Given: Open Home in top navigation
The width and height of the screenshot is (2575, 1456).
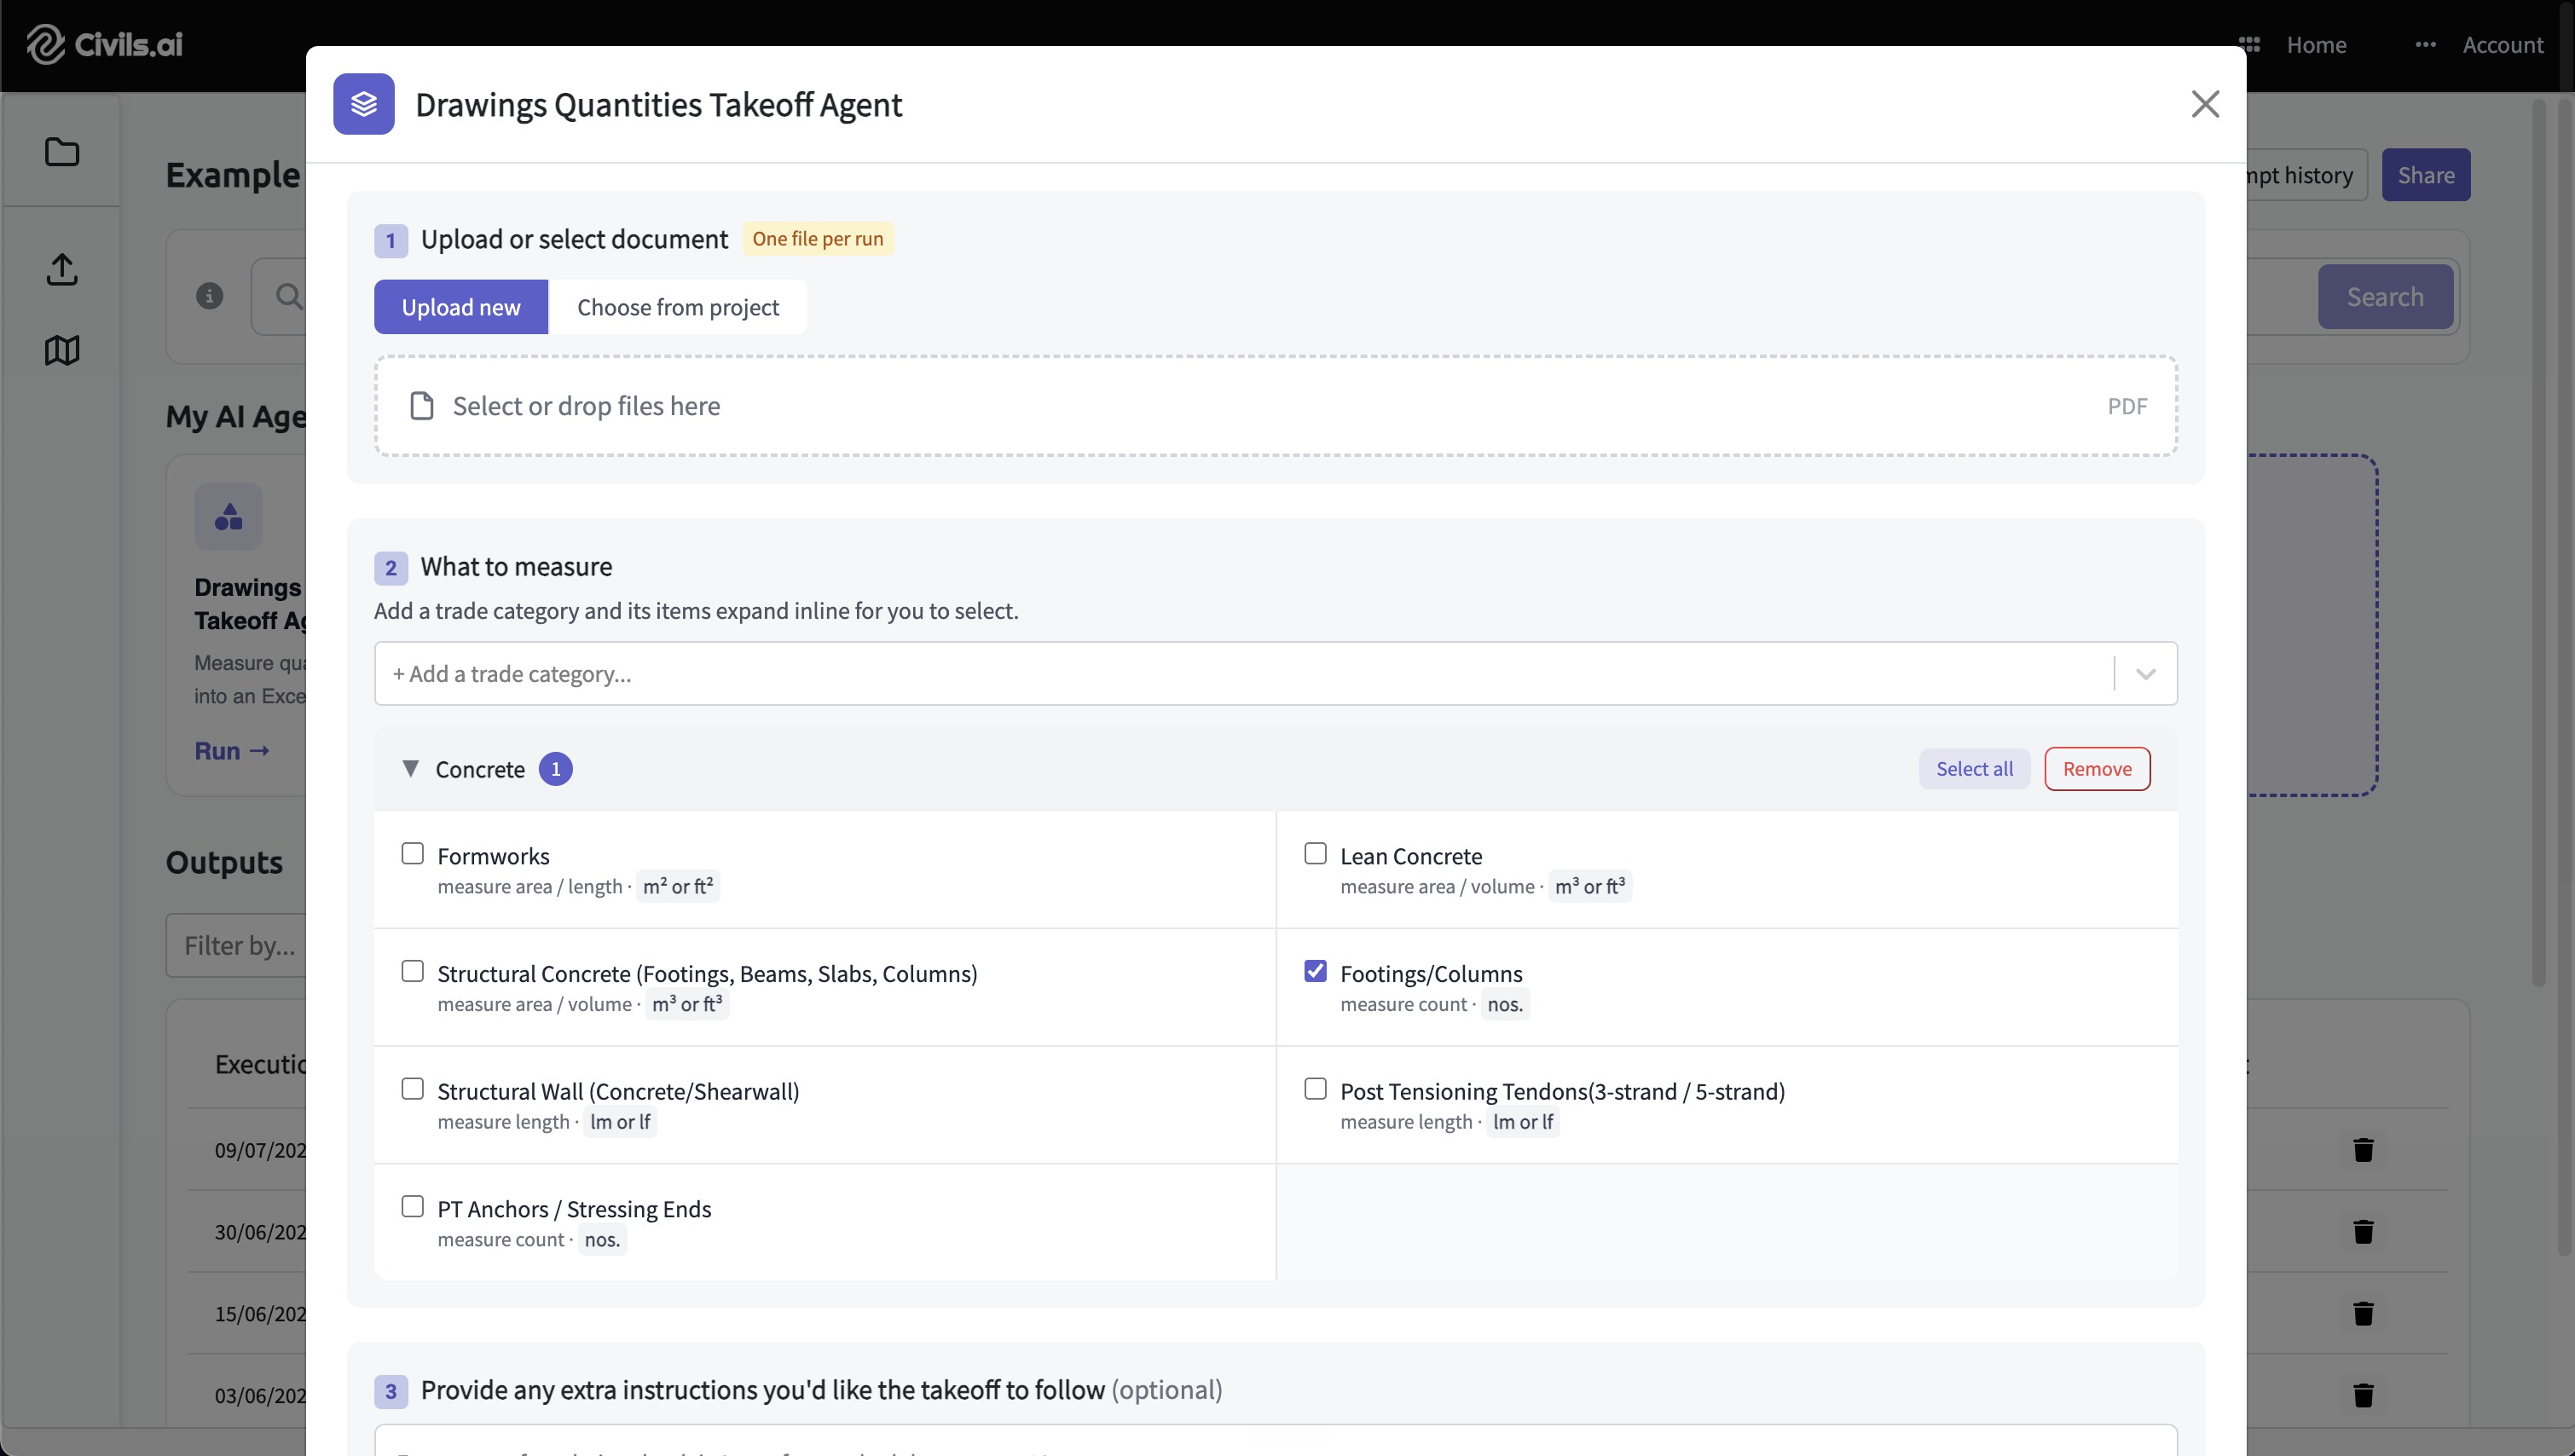Looking at the screenshot, I should 2316,44.
